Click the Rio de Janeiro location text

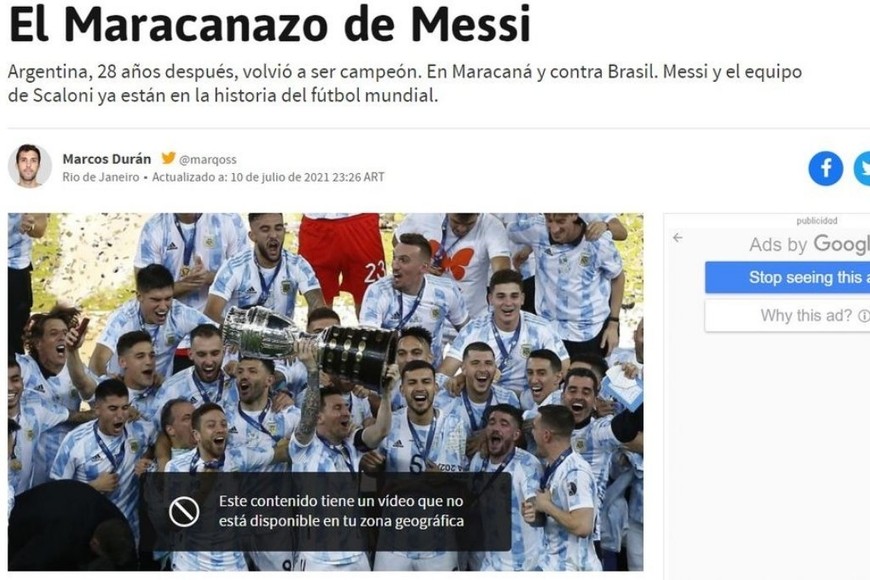(x=100, y=177)
